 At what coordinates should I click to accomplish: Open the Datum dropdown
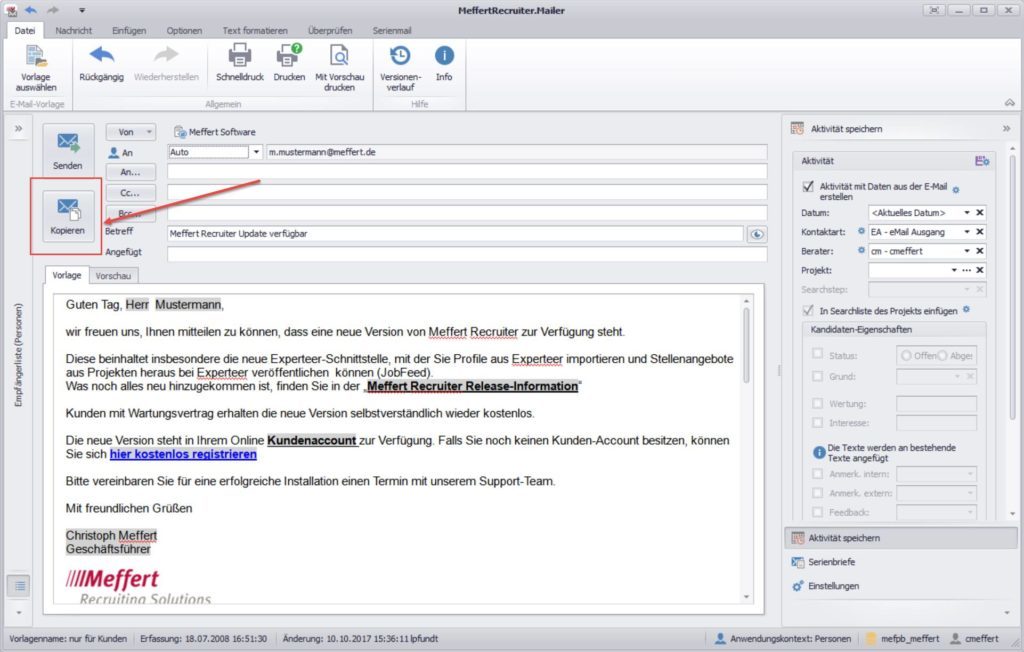point(967,212)
